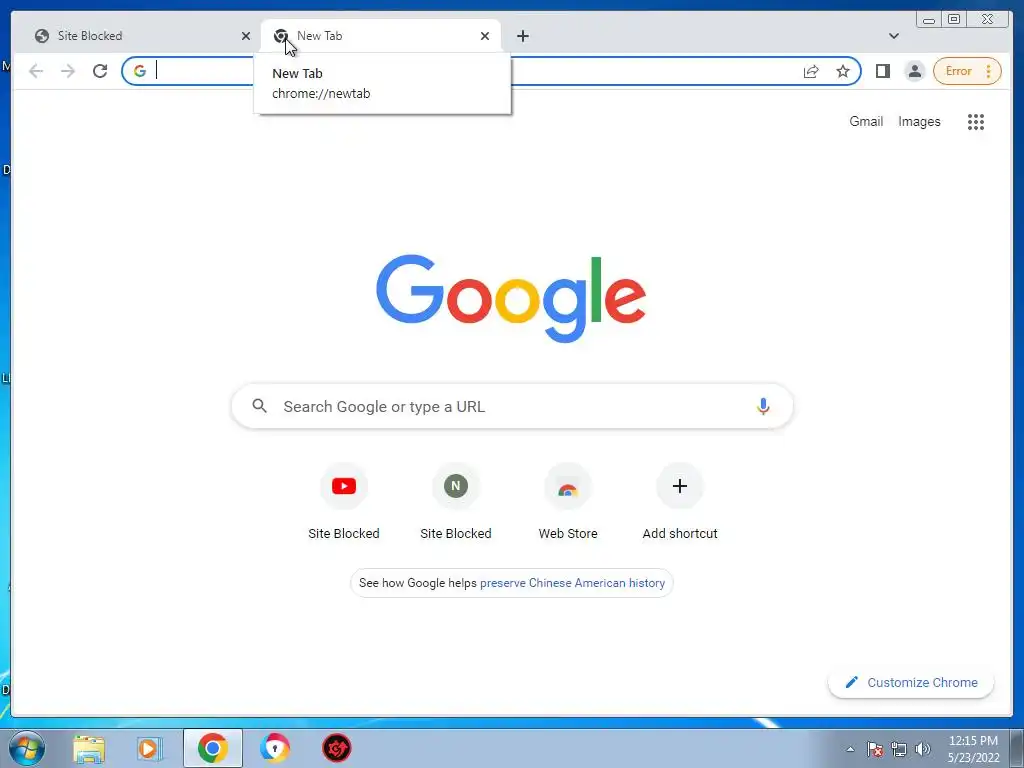
Task: Open Windows Start menu
Action: coord(27,748)
